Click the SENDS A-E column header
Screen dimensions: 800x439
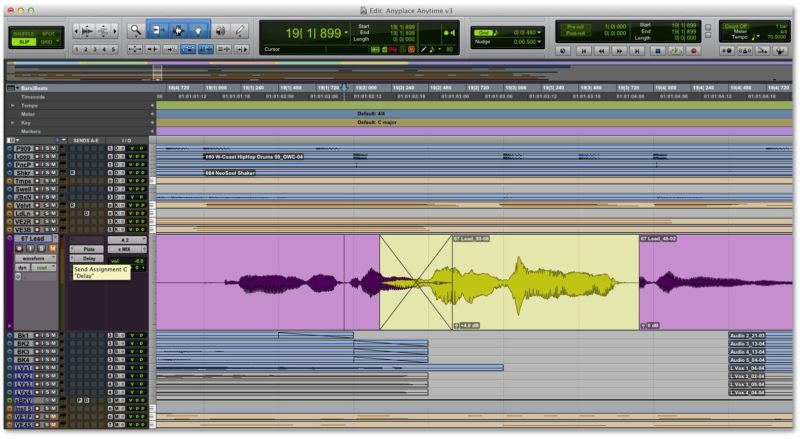click(x=87, y=139)
